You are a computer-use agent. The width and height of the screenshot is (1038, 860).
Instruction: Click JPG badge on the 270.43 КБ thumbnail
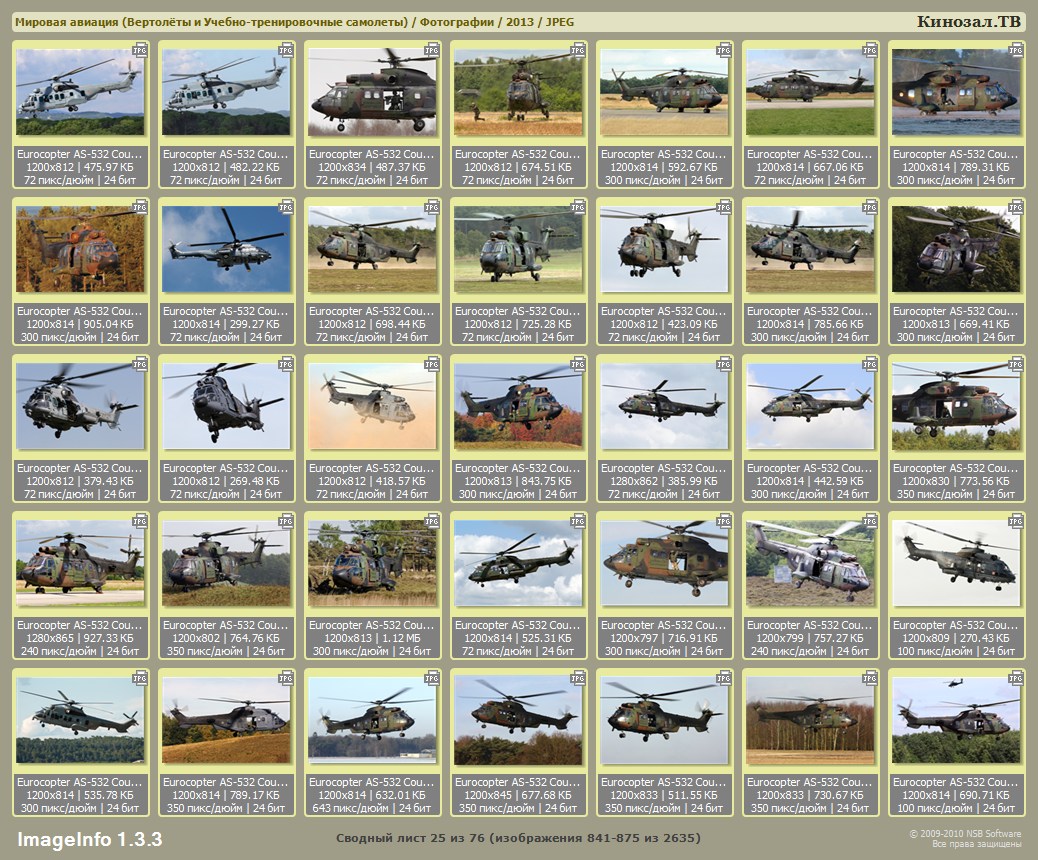(1016, 520)
